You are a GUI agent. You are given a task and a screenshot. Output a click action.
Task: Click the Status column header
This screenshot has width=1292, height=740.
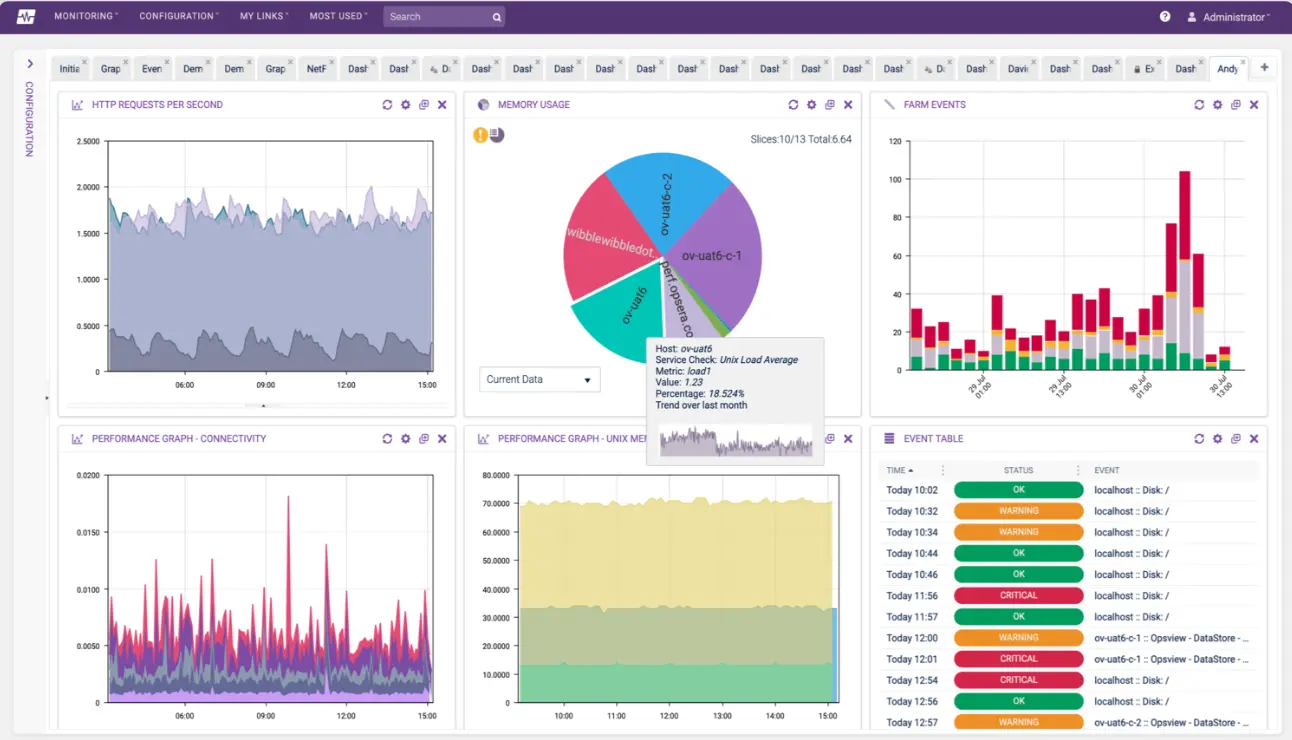1018,470
